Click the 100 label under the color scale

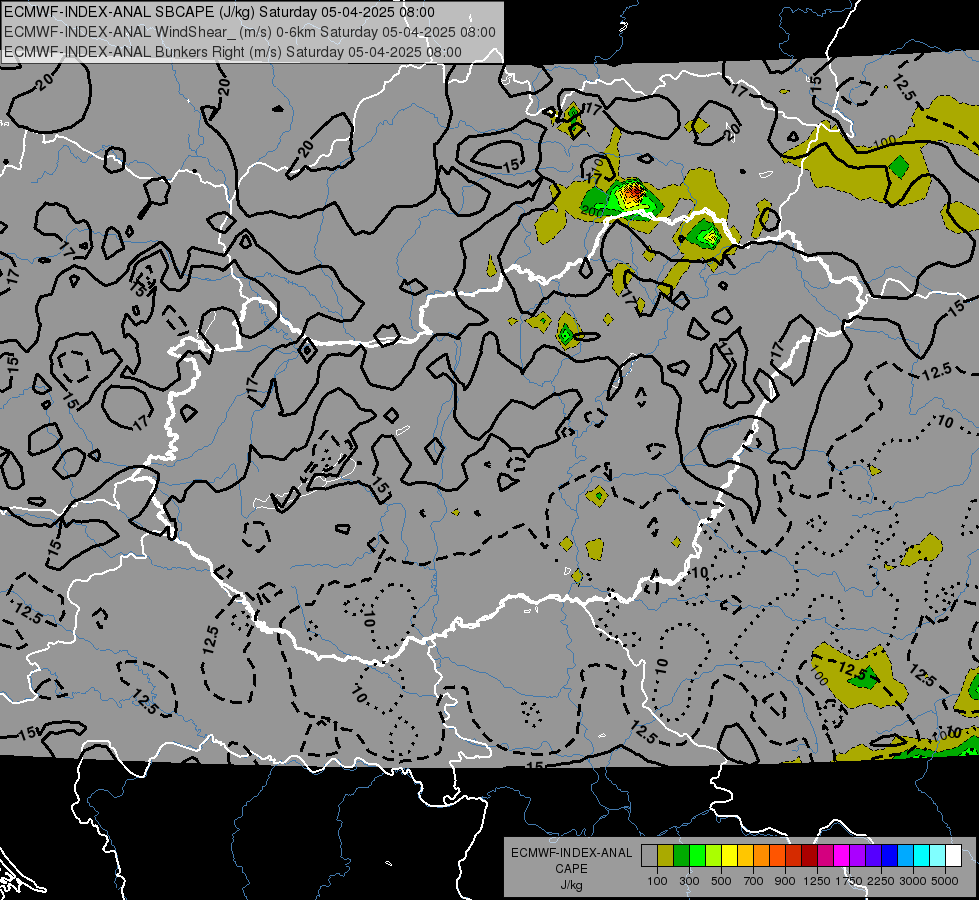click(657, 881)
